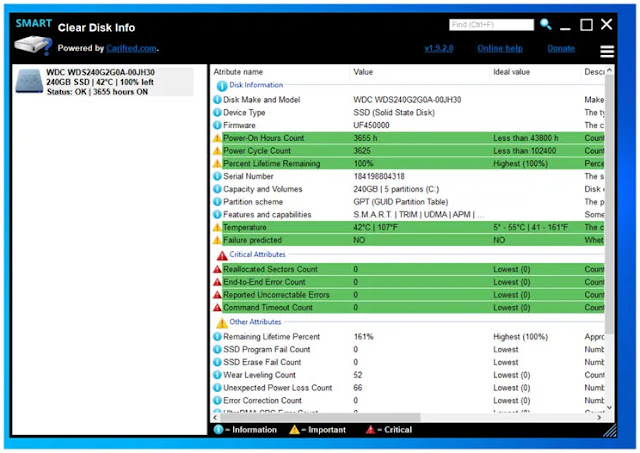
Task: Click the v1.9.2.0 version link
Action: [x=439, y=48]
